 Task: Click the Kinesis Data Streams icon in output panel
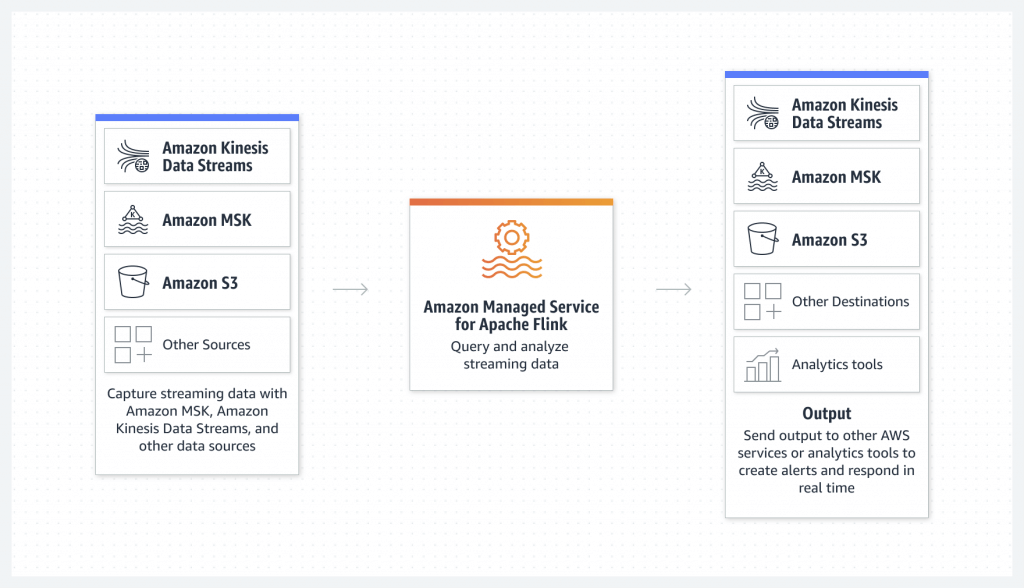point(763,113)
